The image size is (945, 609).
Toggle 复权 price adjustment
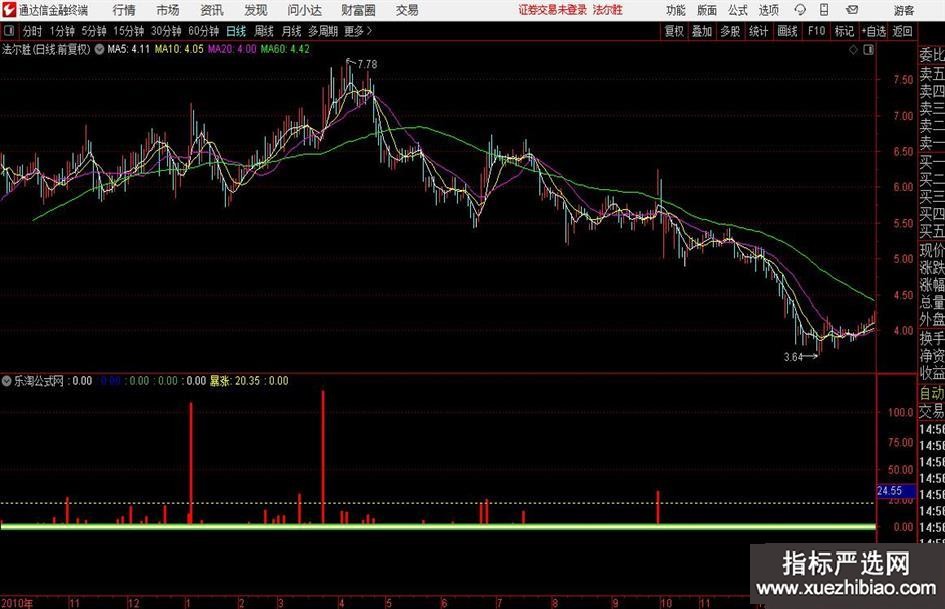[x=675, y=31]
